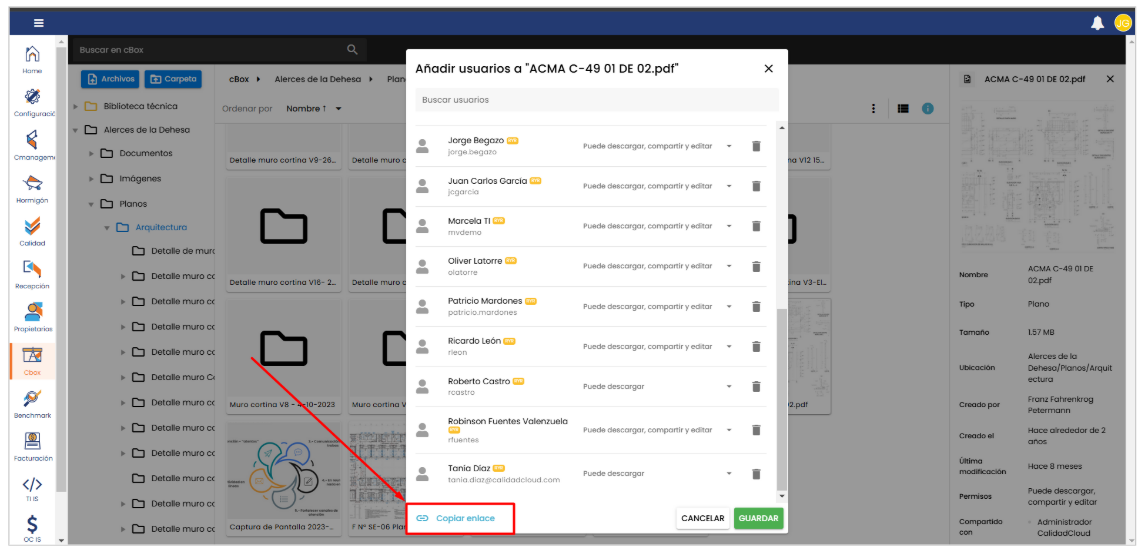Delete user Jorge Begazo from list
The height and width of the screenshot is (553, 1143).
pos(756,146)
